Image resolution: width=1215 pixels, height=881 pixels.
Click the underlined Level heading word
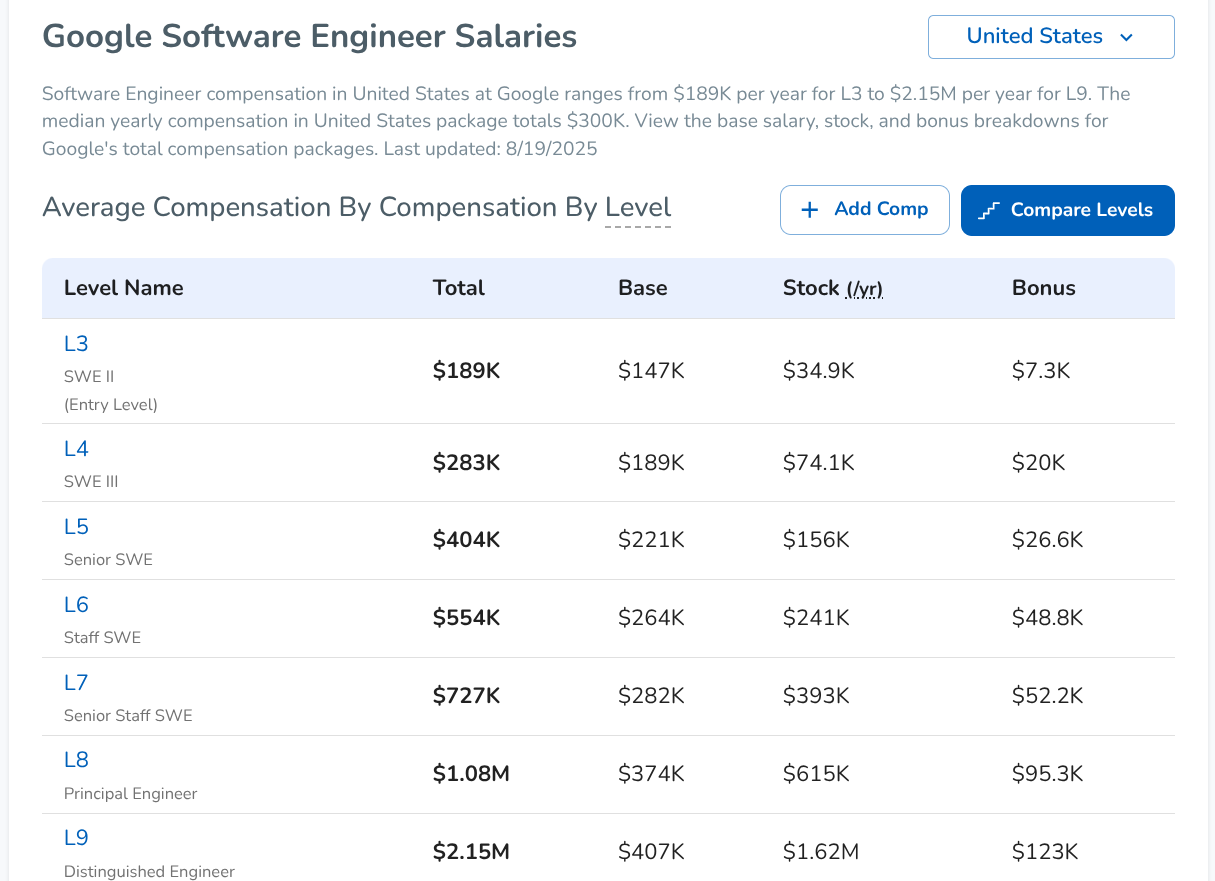[x=638, y=208]
